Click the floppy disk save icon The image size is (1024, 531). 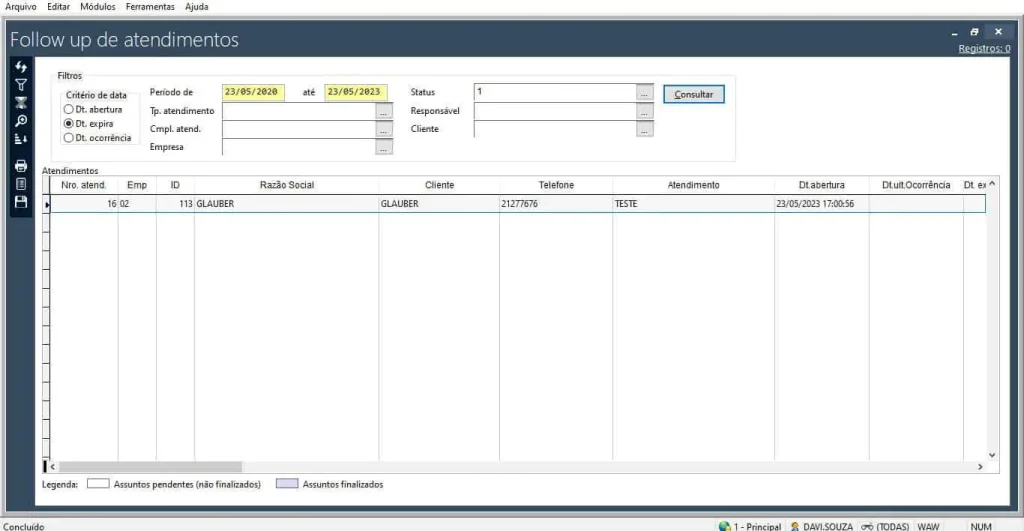[21, 202]
